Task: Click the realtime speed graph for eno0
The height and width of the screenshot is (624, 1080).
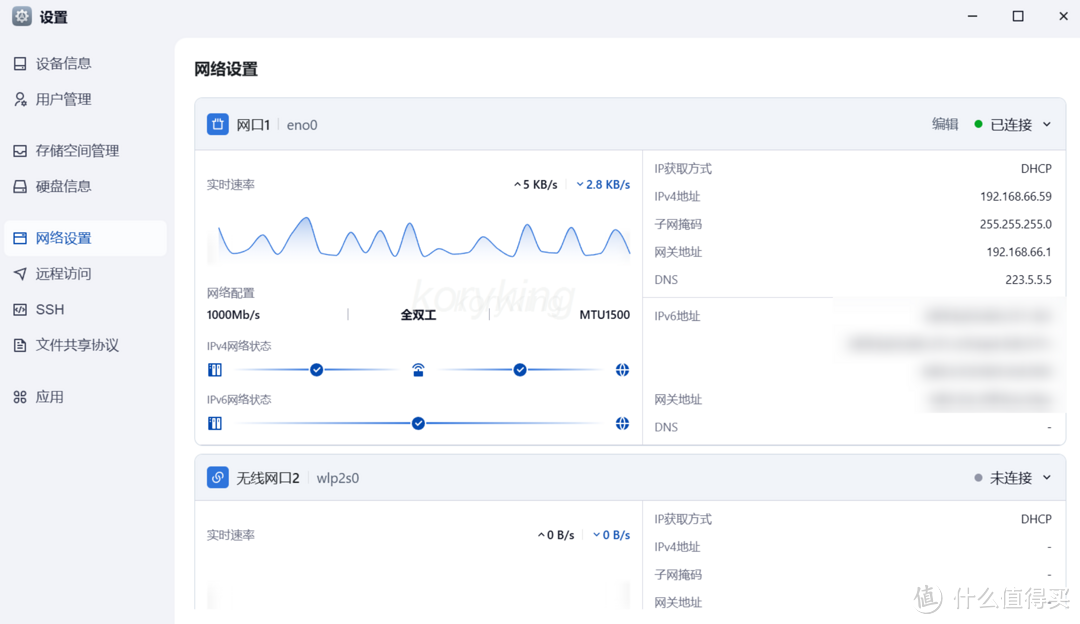Action: click(420, 235)
